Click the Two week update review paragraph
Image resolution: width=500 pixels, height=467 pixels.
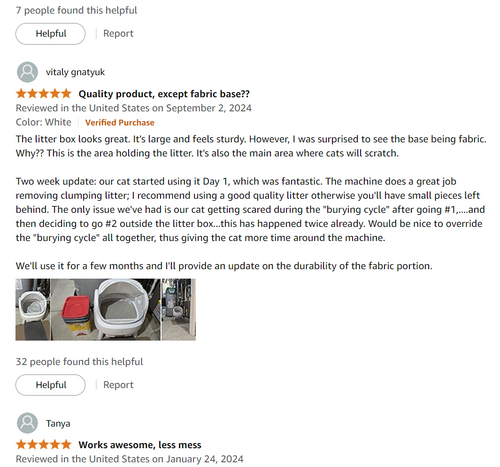250,210
